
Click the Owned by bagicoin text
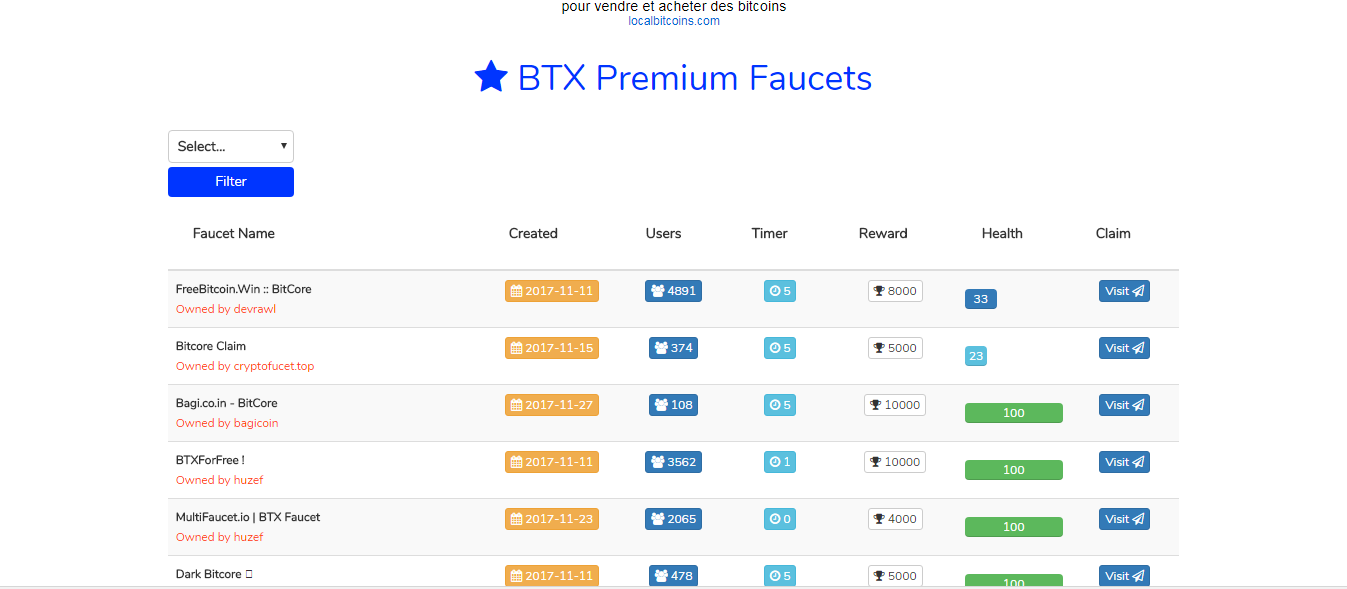coord(227,423)
